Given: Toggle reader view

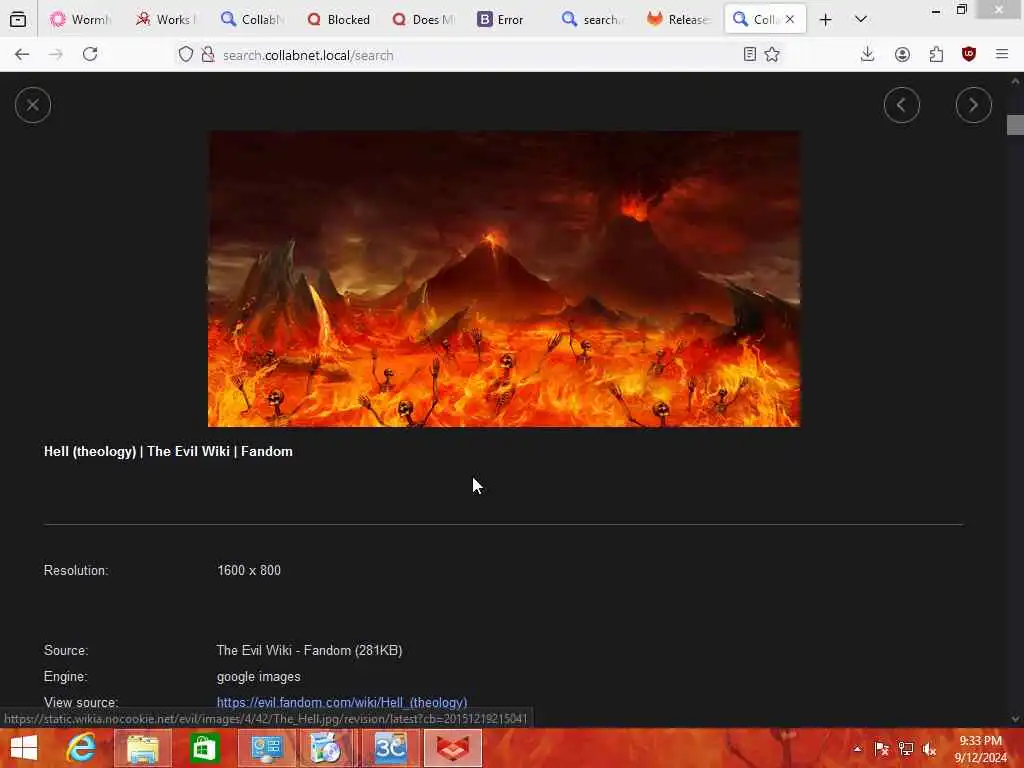Looking at the screenshot, I should (750, 55).
